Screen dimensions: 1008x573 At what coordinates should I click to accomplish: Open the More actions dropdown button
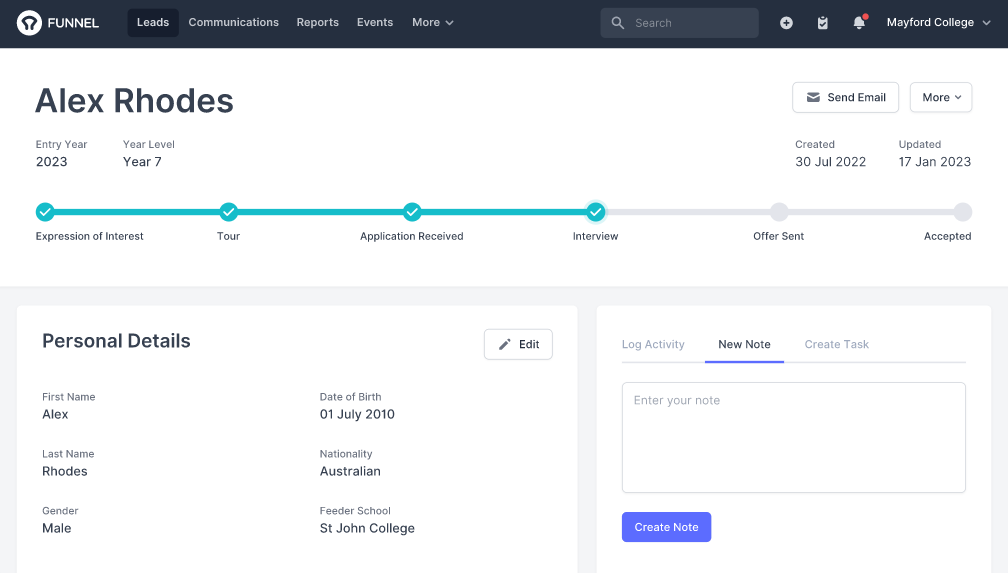pos(941,97)
